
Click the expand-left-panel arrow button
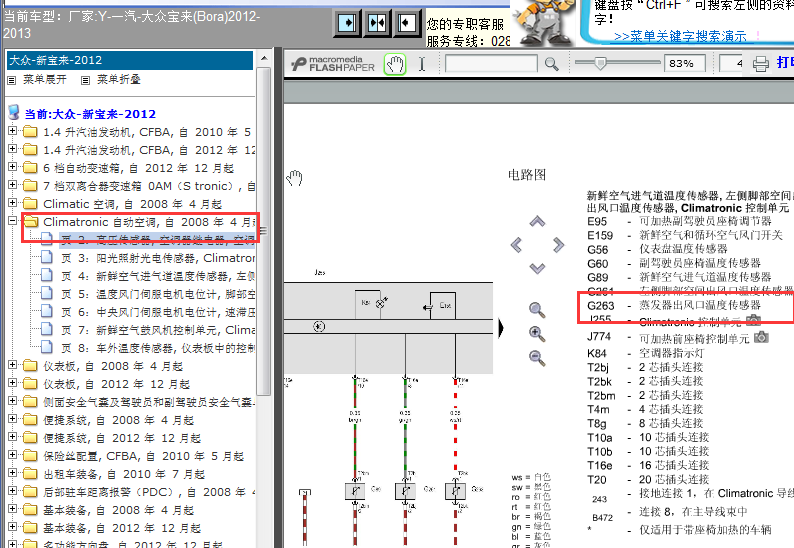tap(347, 23)
